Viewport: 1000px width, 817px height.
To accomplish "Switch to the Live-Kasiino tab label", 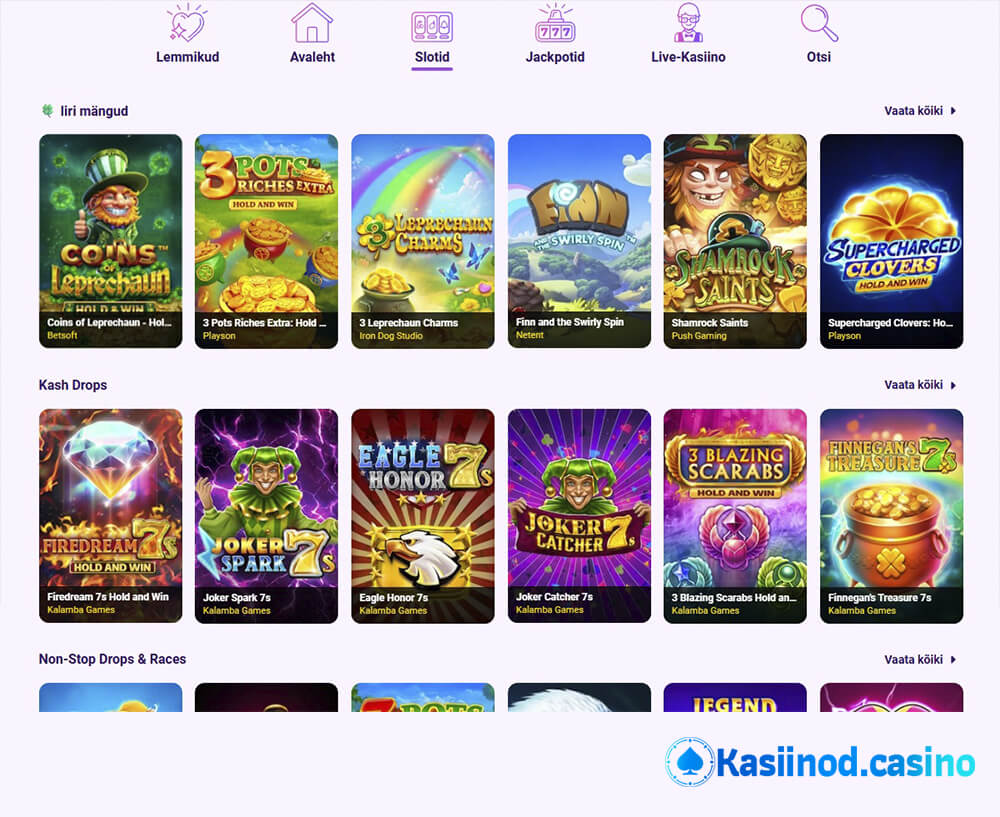I will [x=688, y=57].
